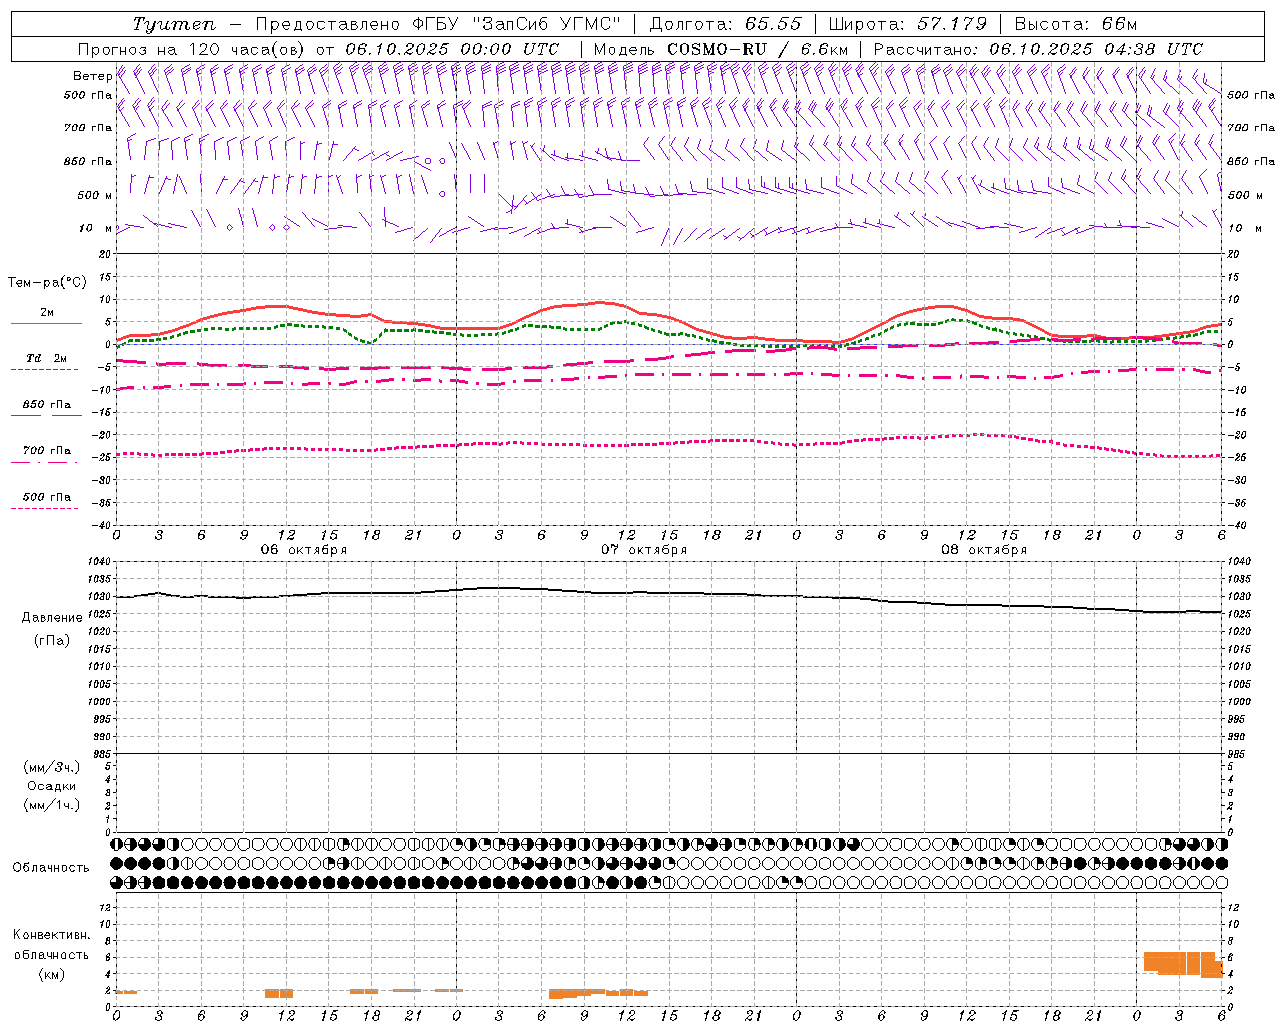This screenshot has width=1280, height=1024.
Task: Click the Конвективн. panel label
Action: pos(52,935)
